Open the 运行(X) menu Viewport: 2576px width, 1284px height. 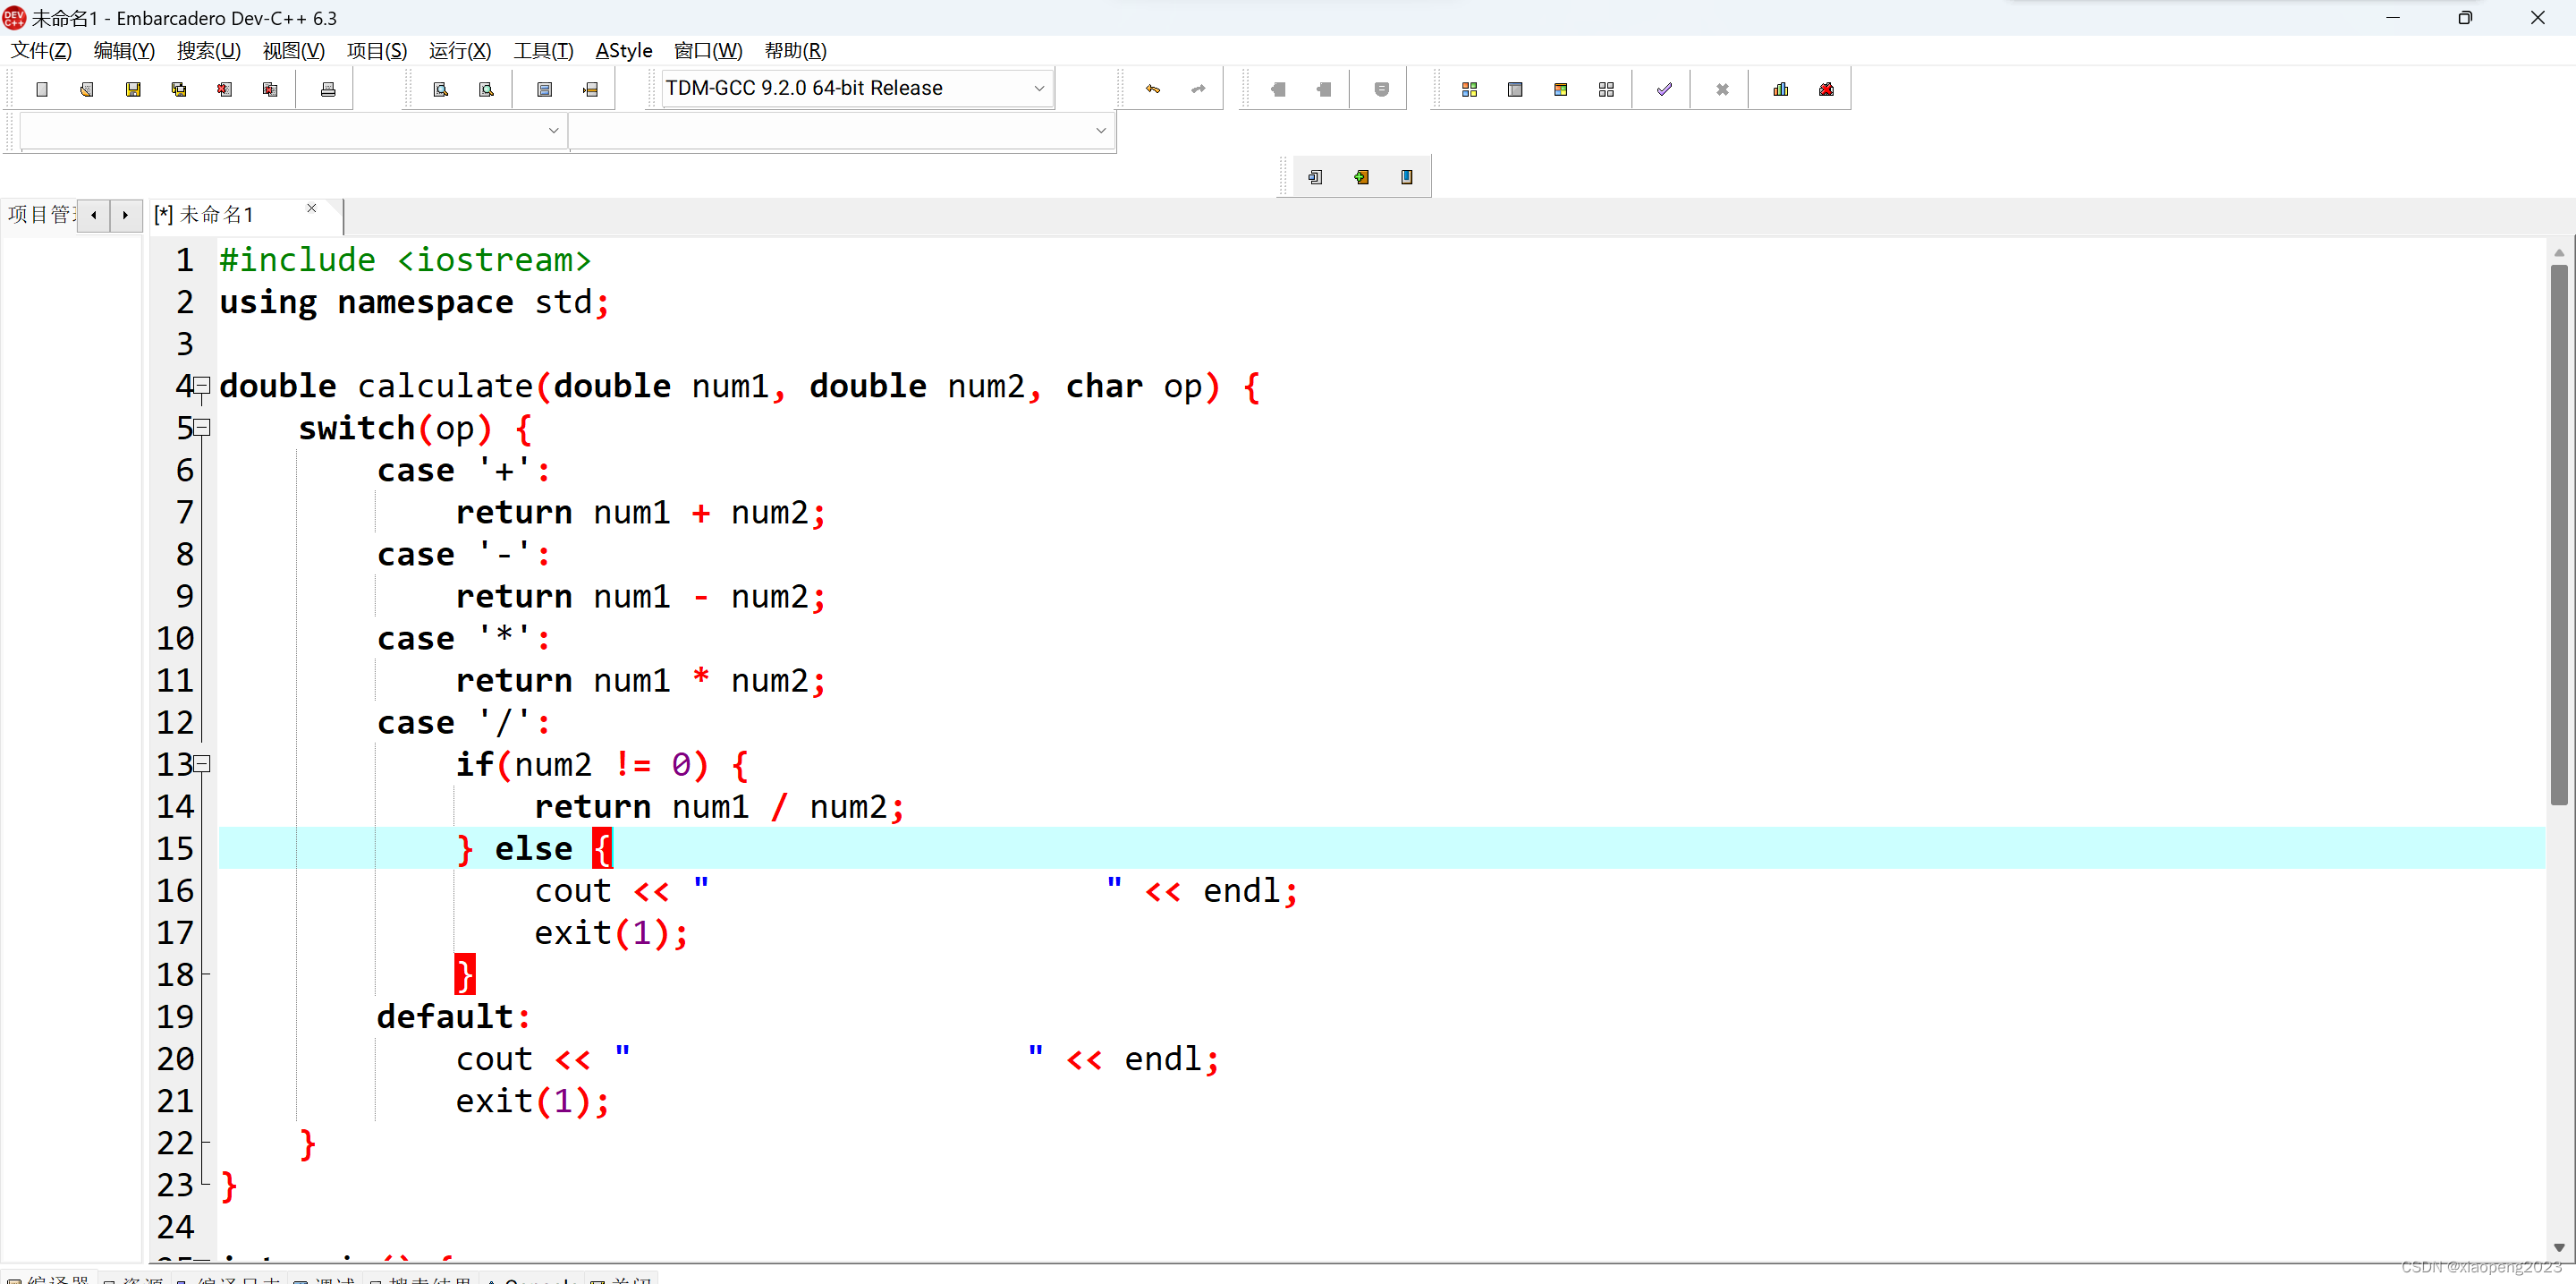[459, 50]
